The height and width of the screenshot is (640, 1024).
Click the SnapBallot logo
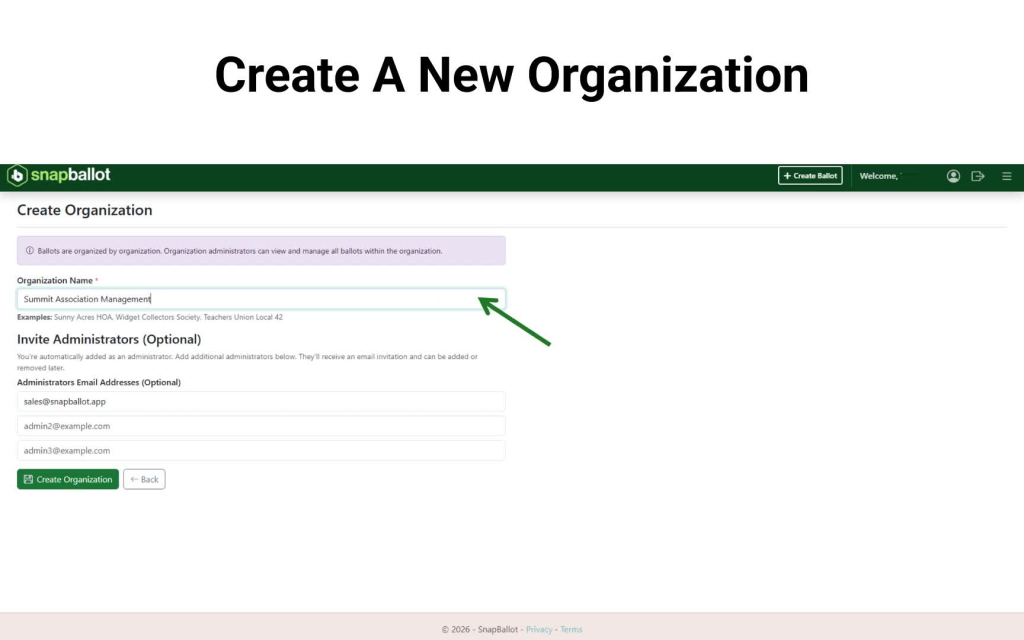(x=58, y=175)
